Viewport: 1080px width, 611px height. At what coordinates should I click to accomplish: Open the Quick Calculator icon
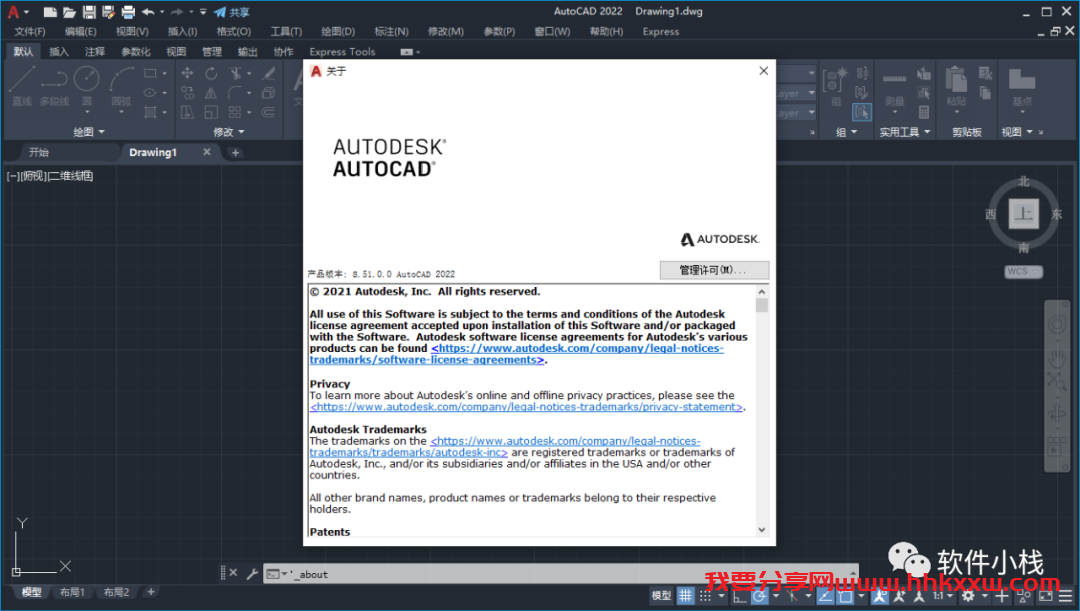[x=924, y=112]
